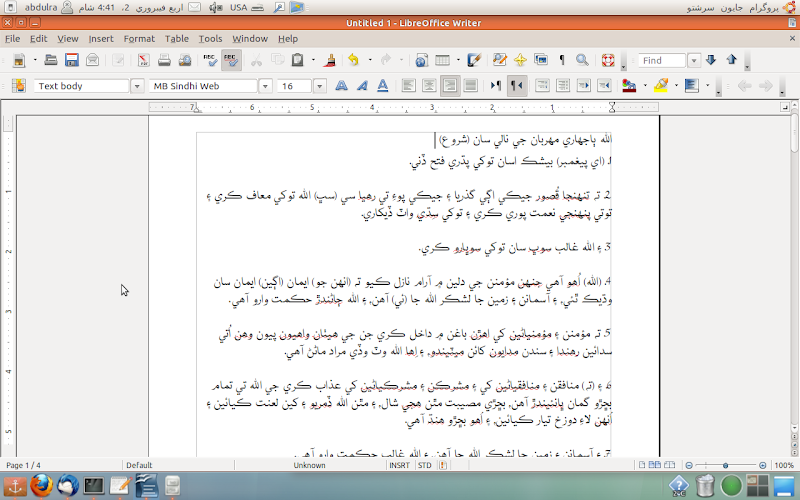Save document with the floppy disk icon
This screenshot has width=800, height=500.
click(71, 60)
